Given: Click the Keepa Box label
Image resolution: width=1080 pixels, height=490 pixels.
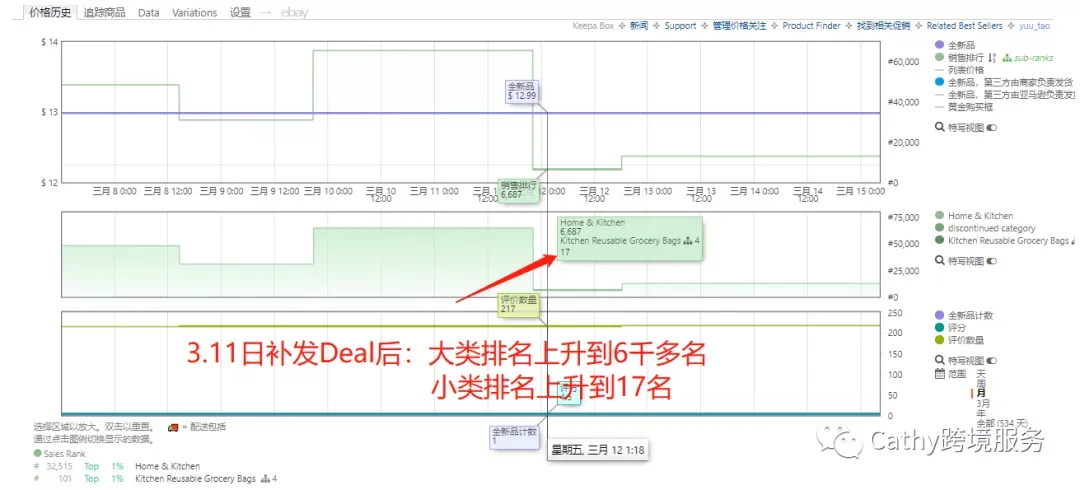Looking at the screenshot, I should click(593, 25).
